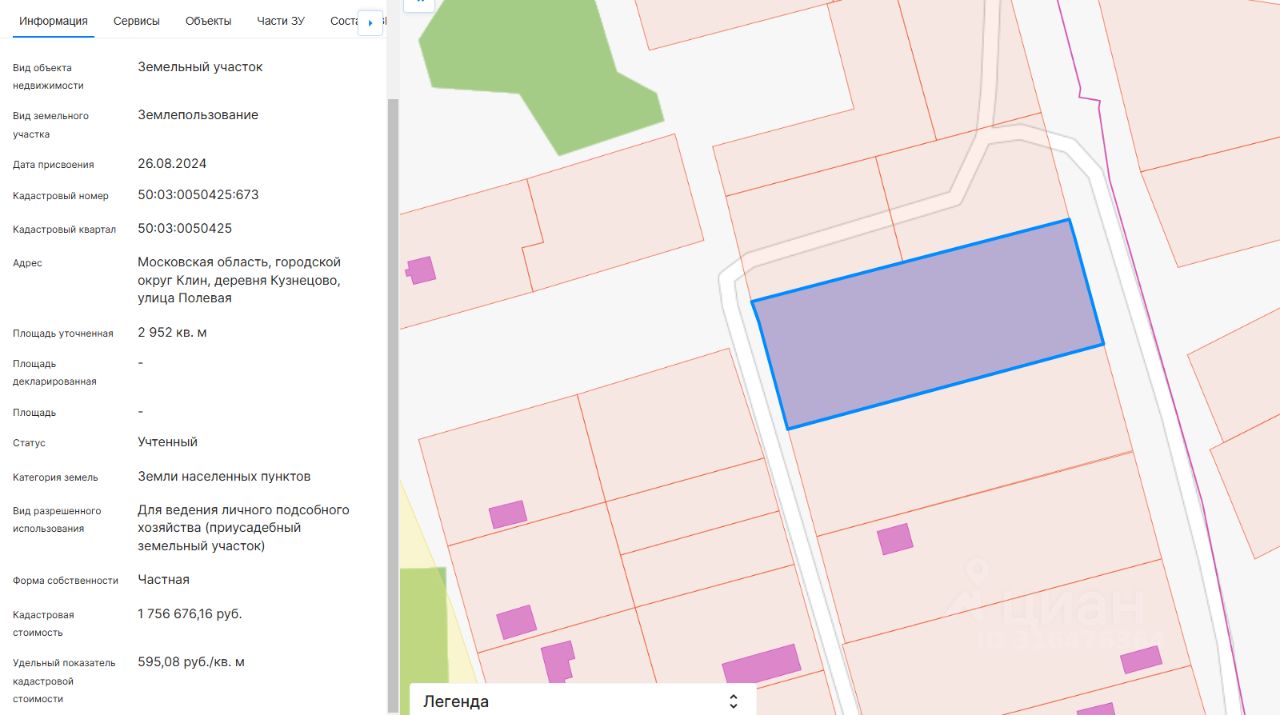Click the Кадастровый квартал value 50:03:0050425
Screen dimensions: 1280x715
185,229
